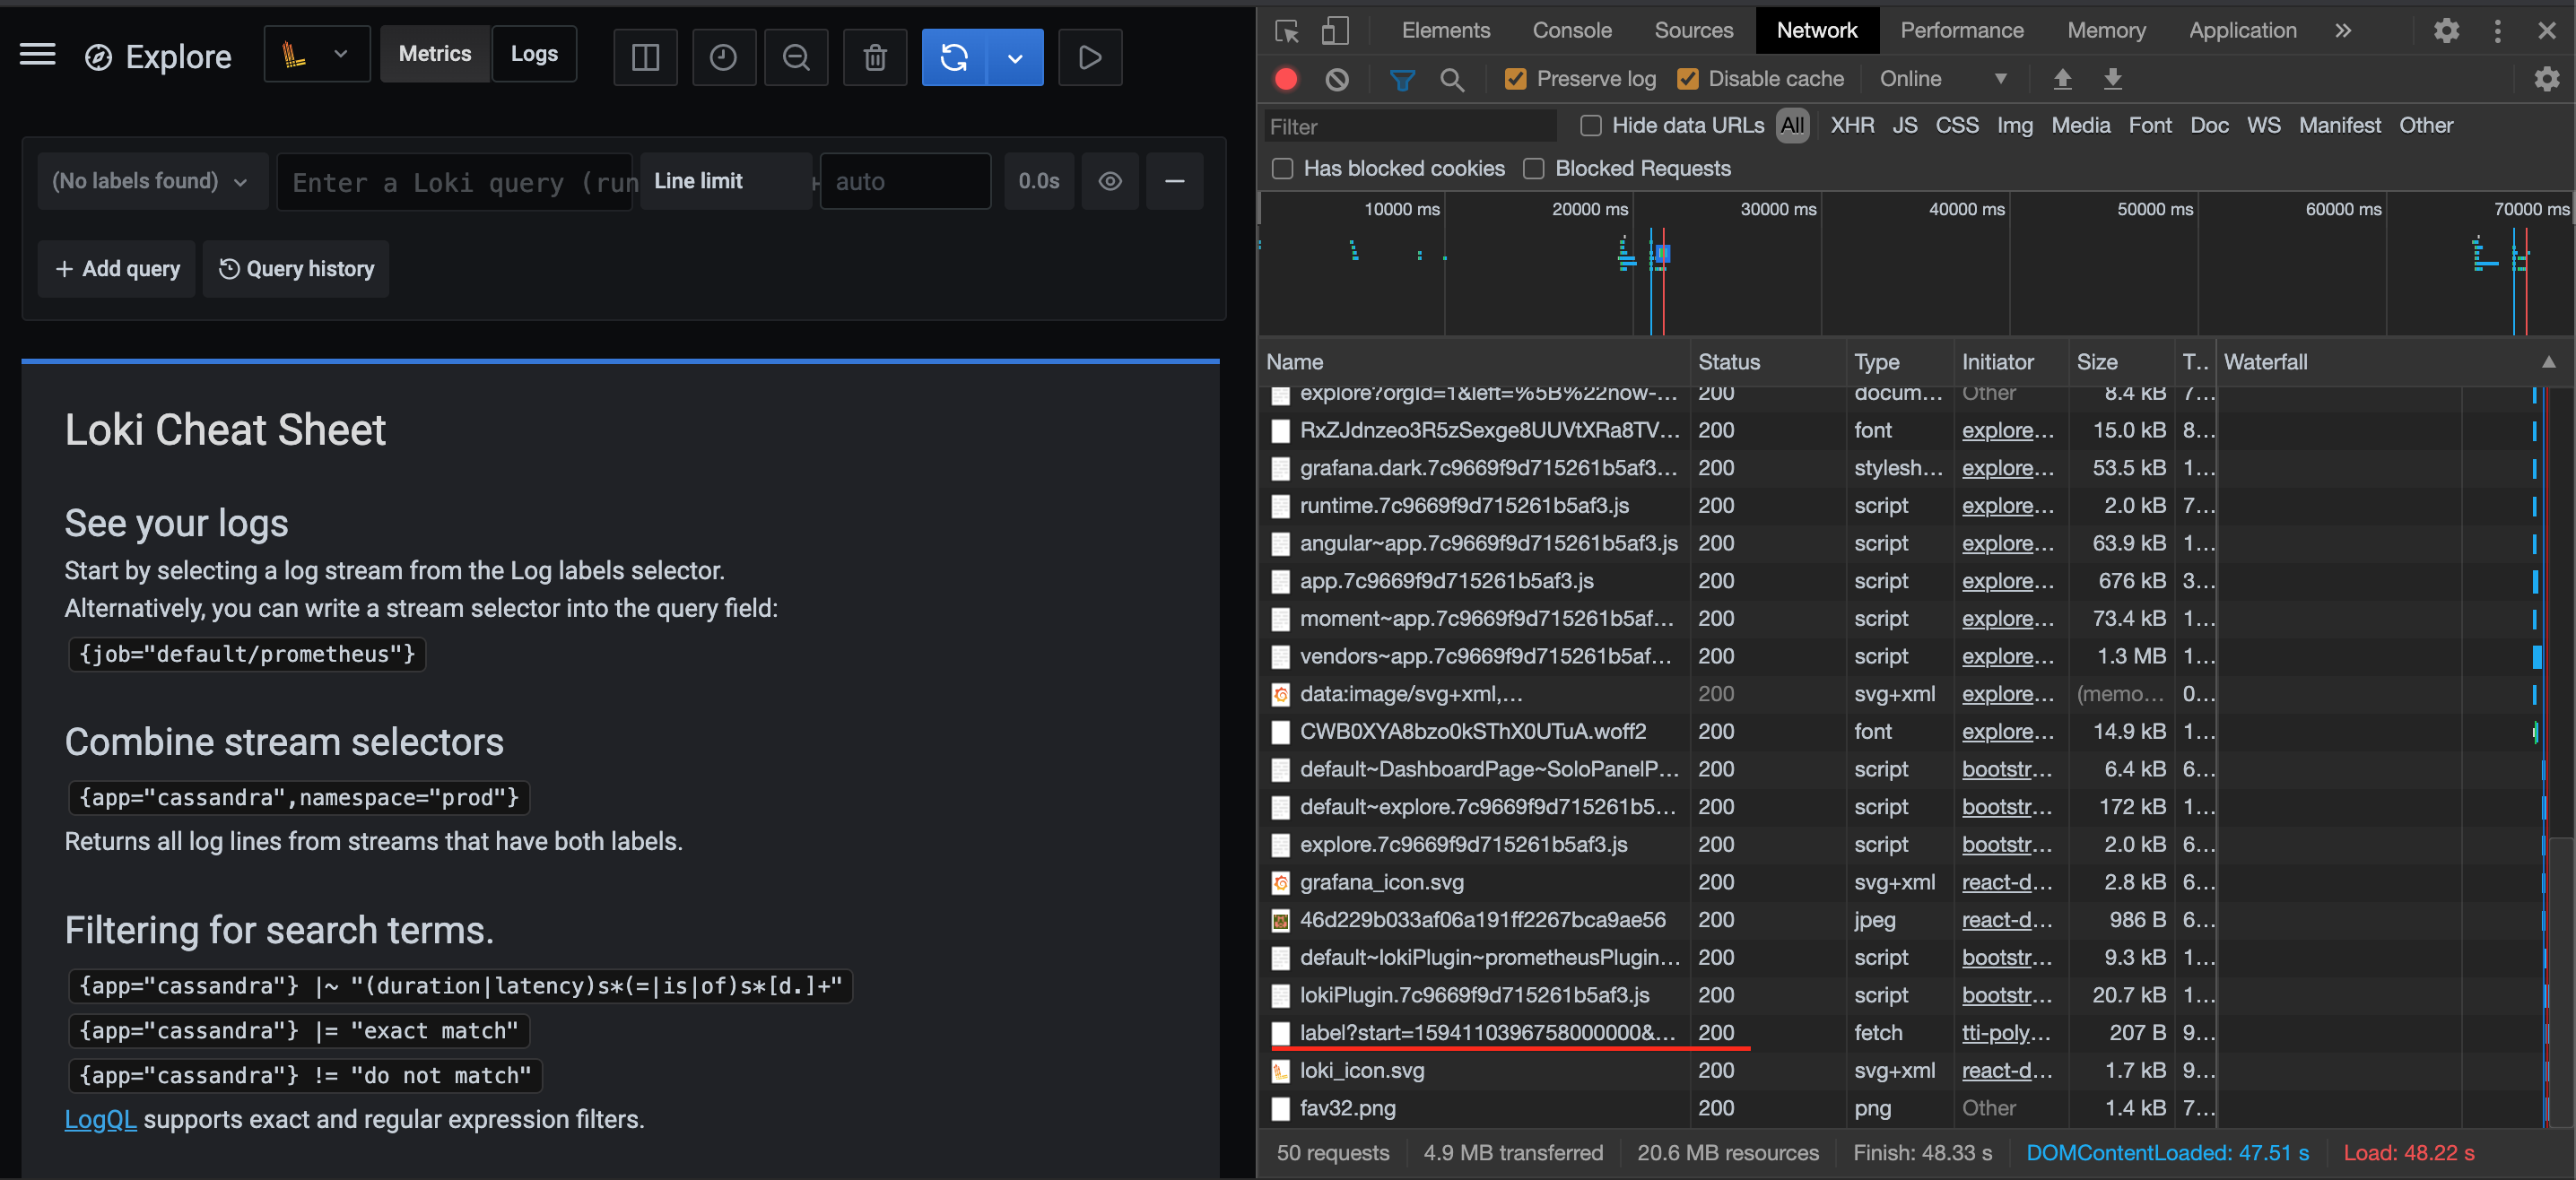
Task: Click the inspect element picker icon
Action: [x=1287, y=31]
